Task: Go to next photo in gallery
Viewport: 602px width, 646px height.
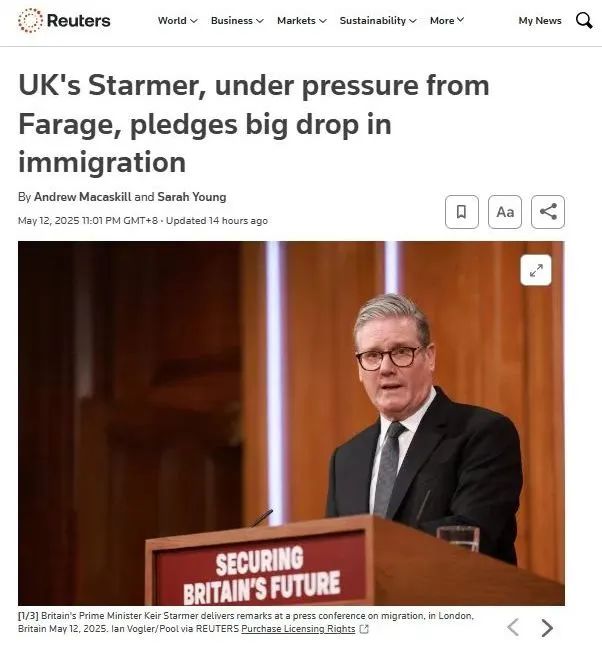Action: (x=547, y=627)
